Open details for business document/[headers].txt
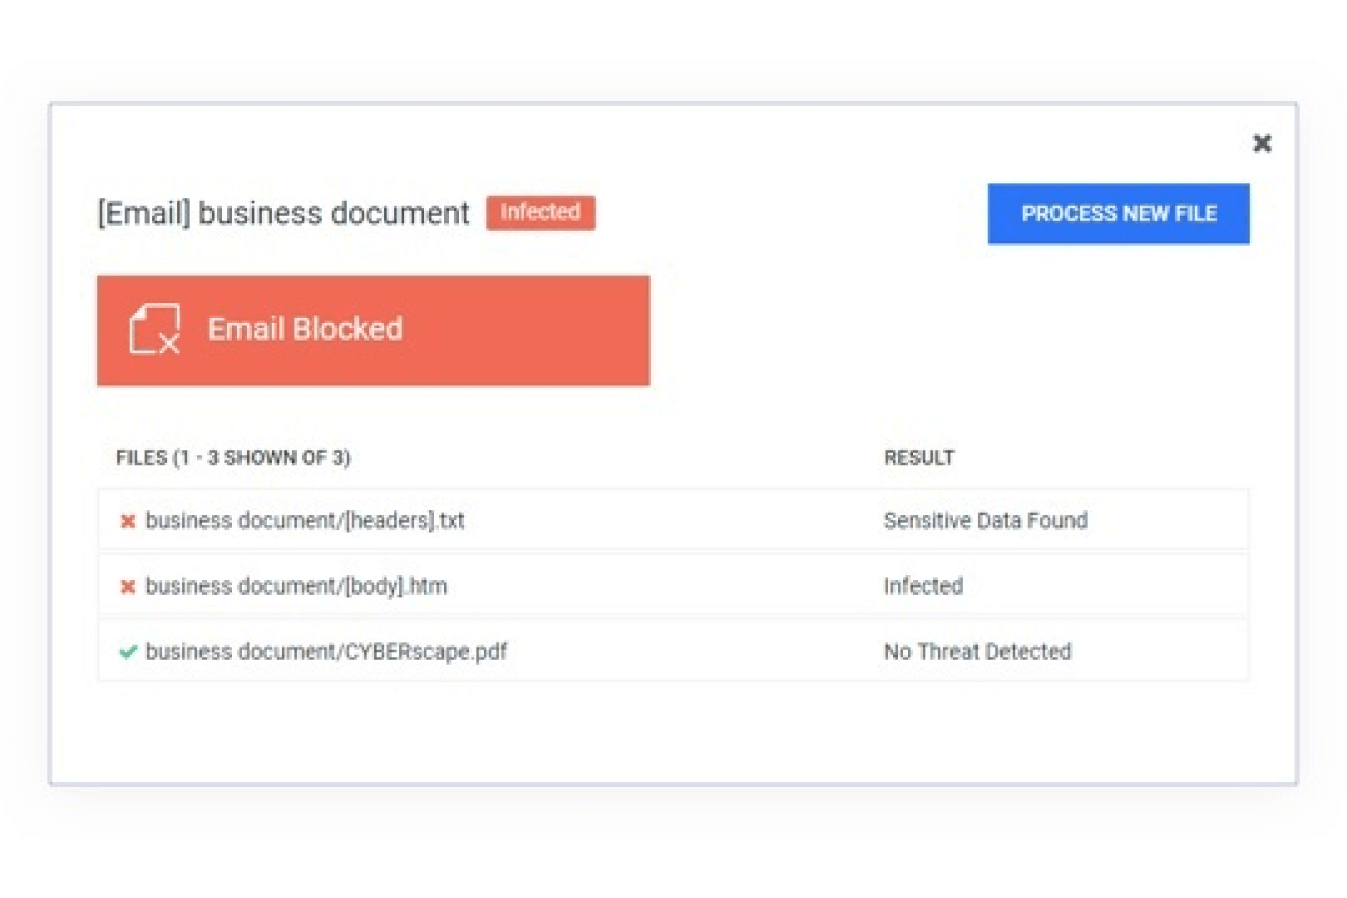The image size is (1347, 898). click(x=305, y=520)
